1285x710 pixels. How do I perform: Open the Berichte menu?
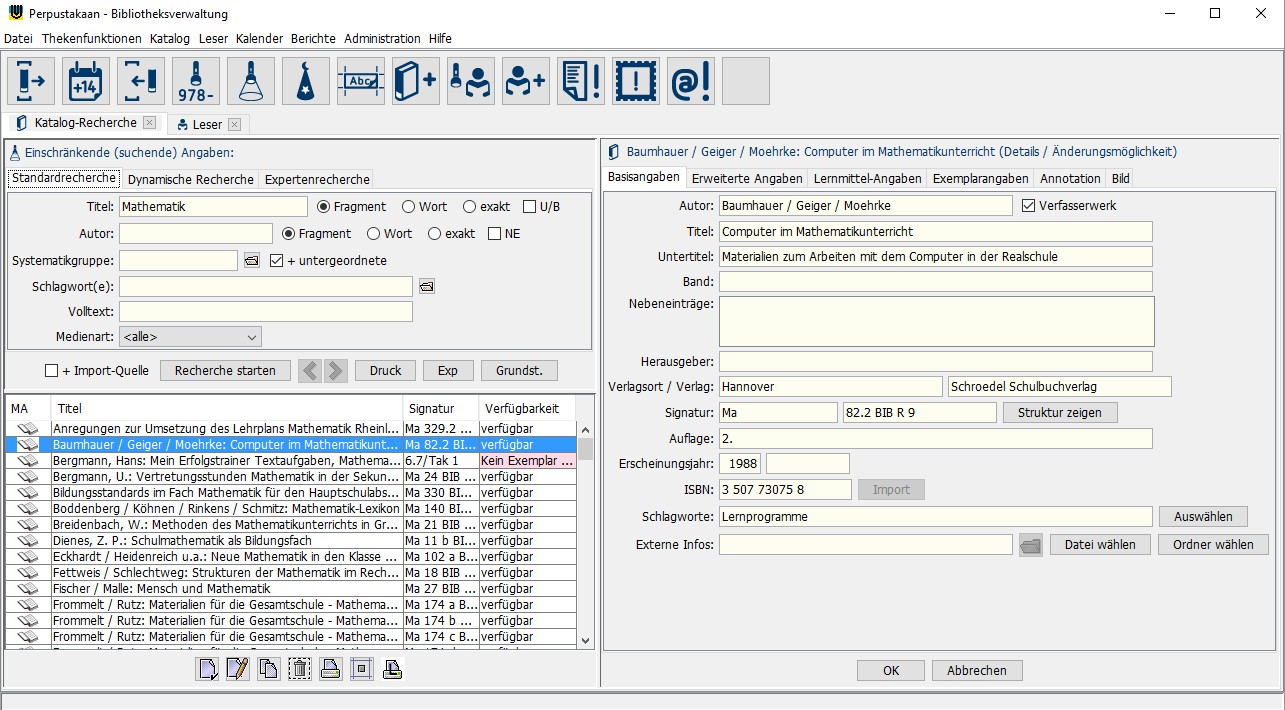coord(313,39)
